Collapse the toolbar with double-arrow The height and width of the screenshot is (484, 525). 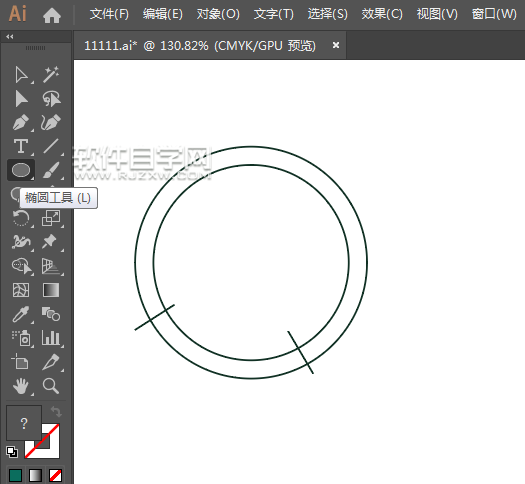(10, 36)
